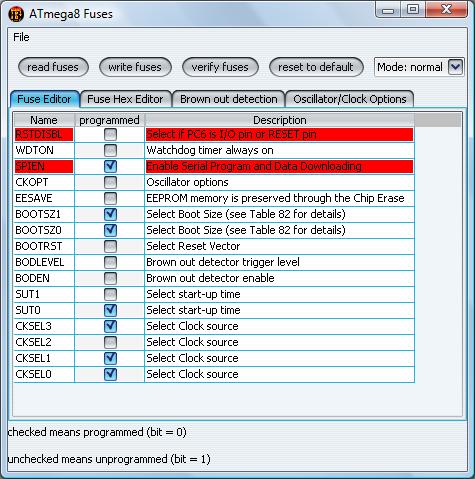Select the SPIEN name cell
This screenshot has width=475, height=479.
click(x=44, y=166)
